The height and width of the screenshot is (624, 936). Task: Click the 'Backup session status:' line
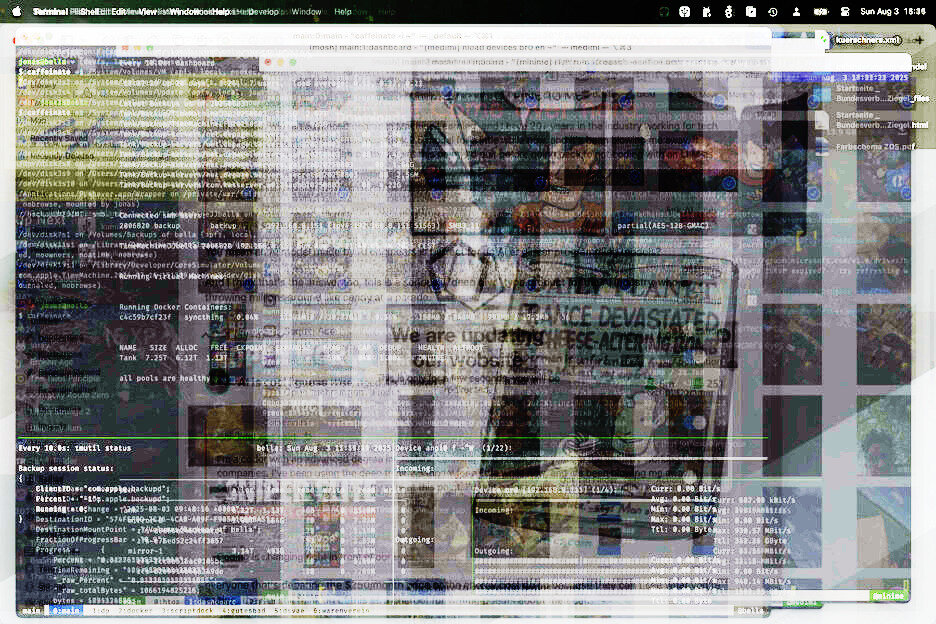tap(66, 468)
